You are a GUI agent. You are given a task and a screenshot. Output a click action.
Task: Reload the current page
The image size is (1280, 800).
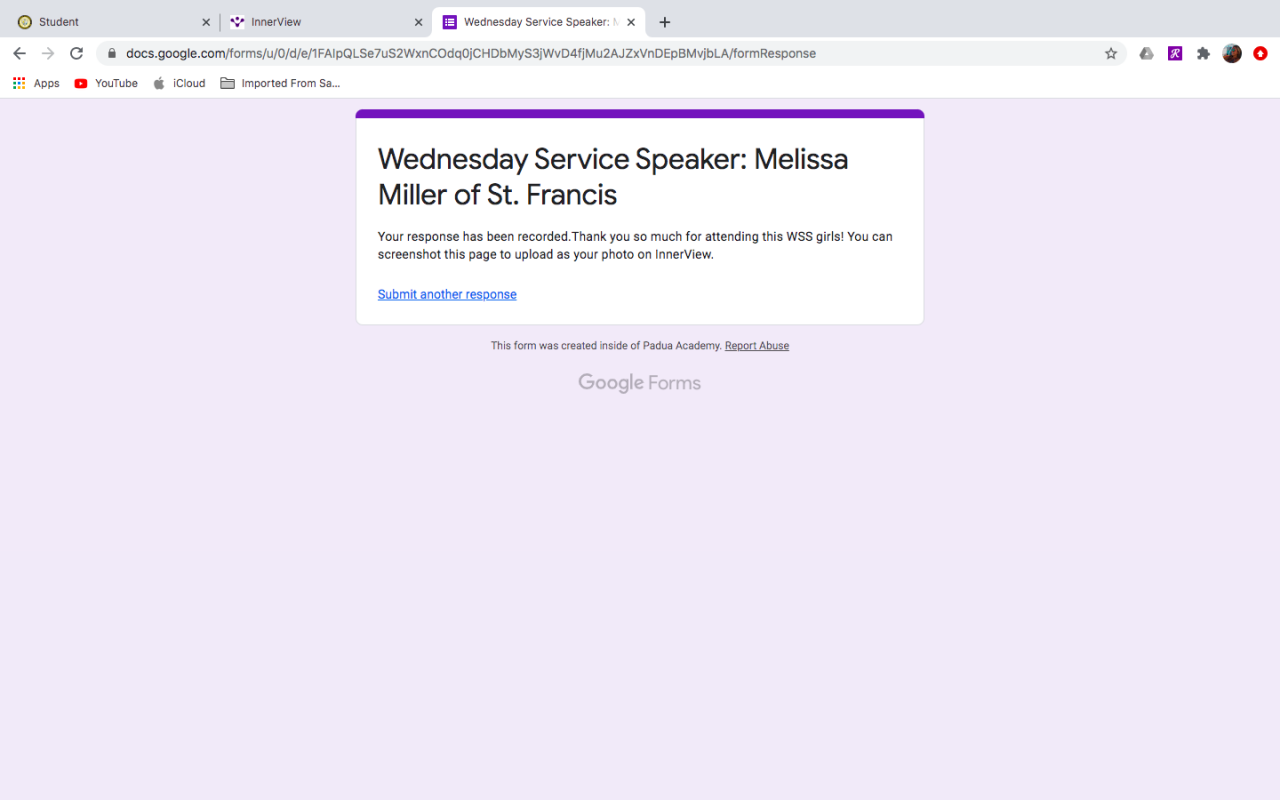pos(76,54)
